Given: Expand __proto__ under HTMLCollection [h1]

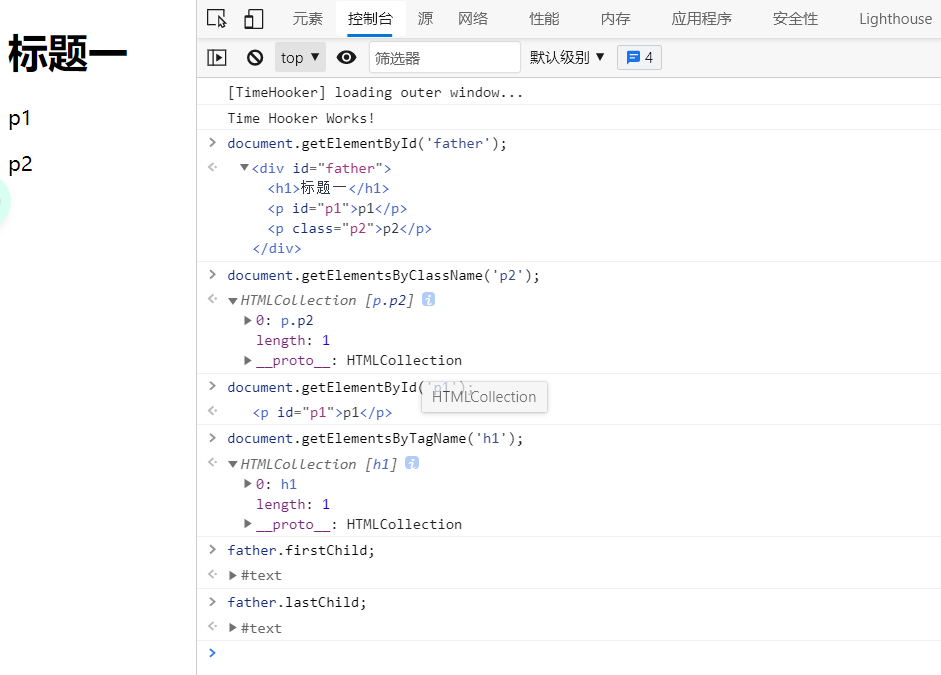Looking at the screenshot, I should (249, 524).
